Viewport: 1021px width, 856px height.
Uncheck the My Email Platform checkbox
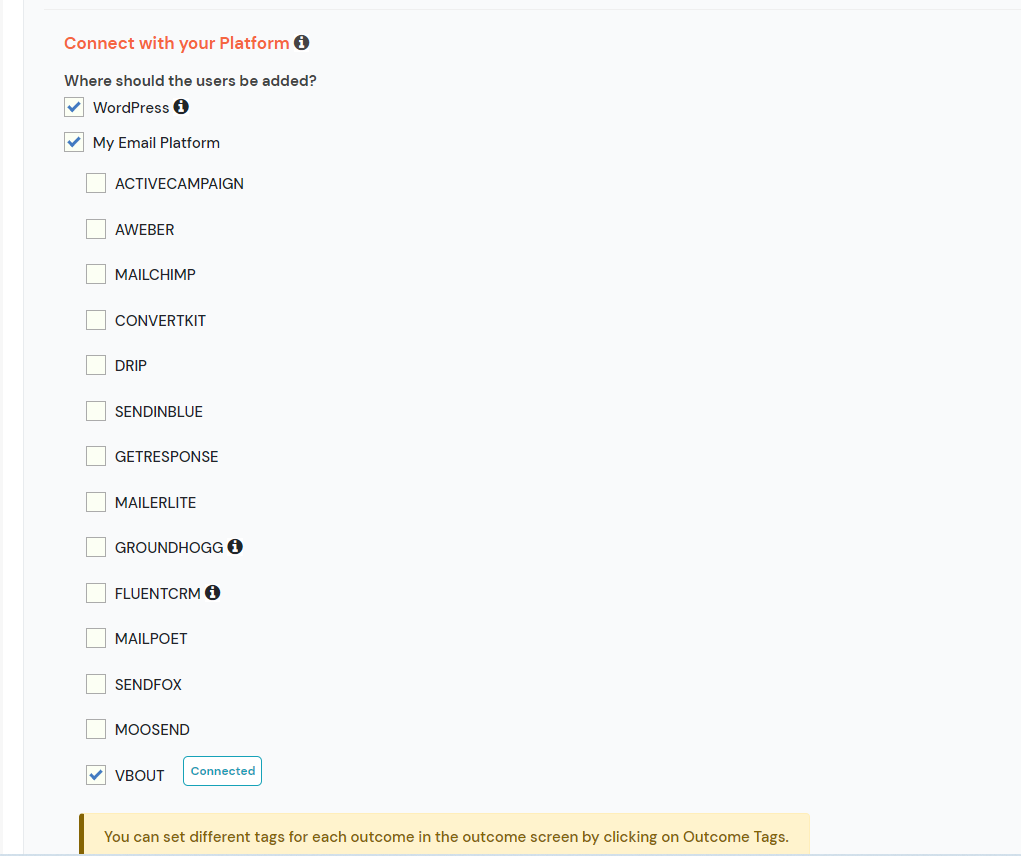point(74,142)
